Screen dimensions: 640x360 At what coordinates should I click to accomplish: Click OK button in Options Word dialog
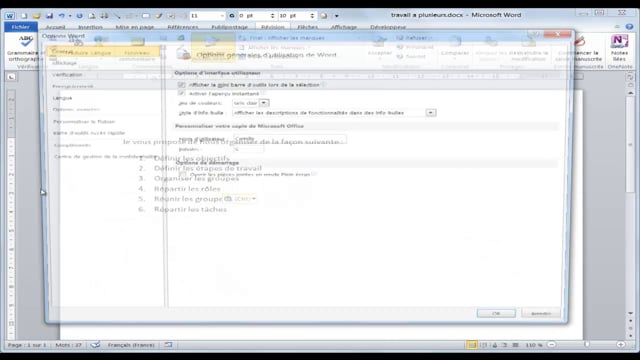coord(496,313)
